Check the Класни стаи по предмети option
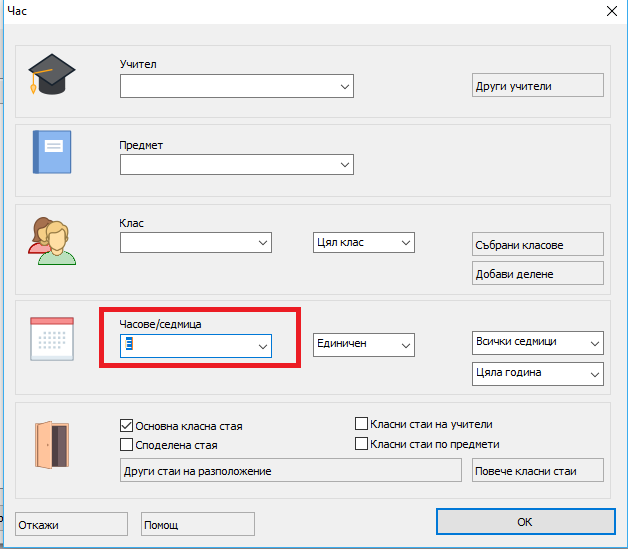The image size is (628, 549). (362, 444)
